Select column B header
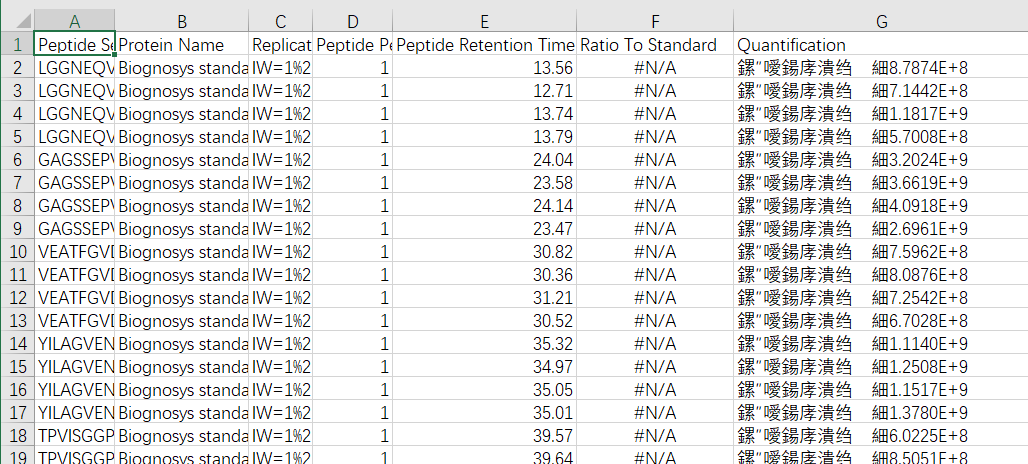The height and width of the screenshot is (464, 1028). click(x=182, y=22)
